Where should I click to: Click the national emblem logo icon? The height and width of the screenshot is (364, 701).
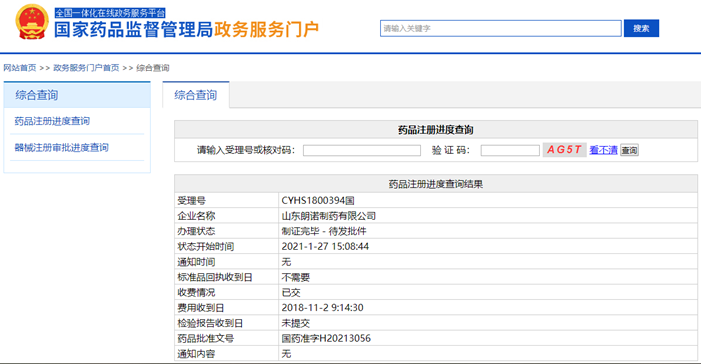pyautogui.click(x=32, y=22)
